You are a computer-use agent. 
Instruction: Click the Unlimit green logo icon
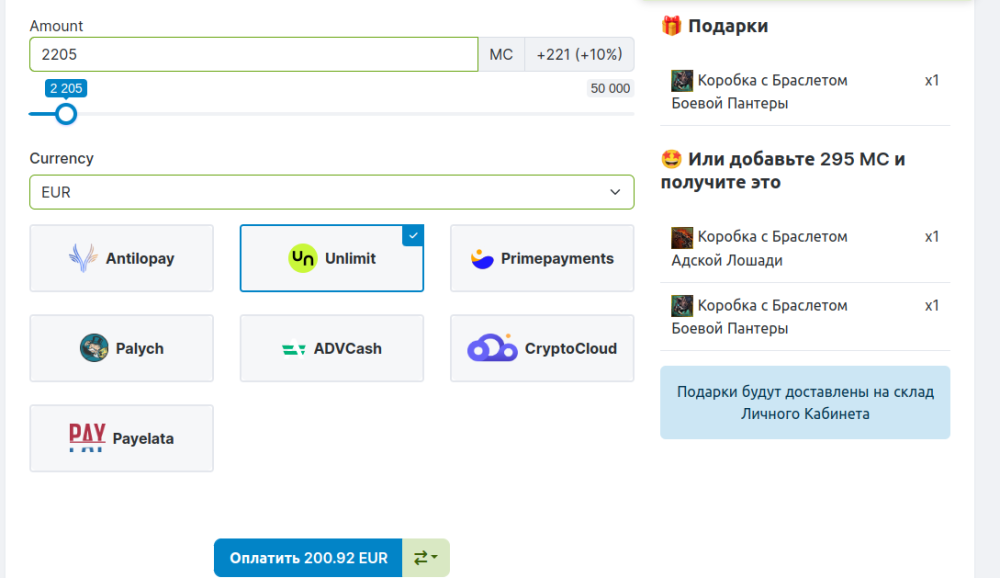coord(302,258)
